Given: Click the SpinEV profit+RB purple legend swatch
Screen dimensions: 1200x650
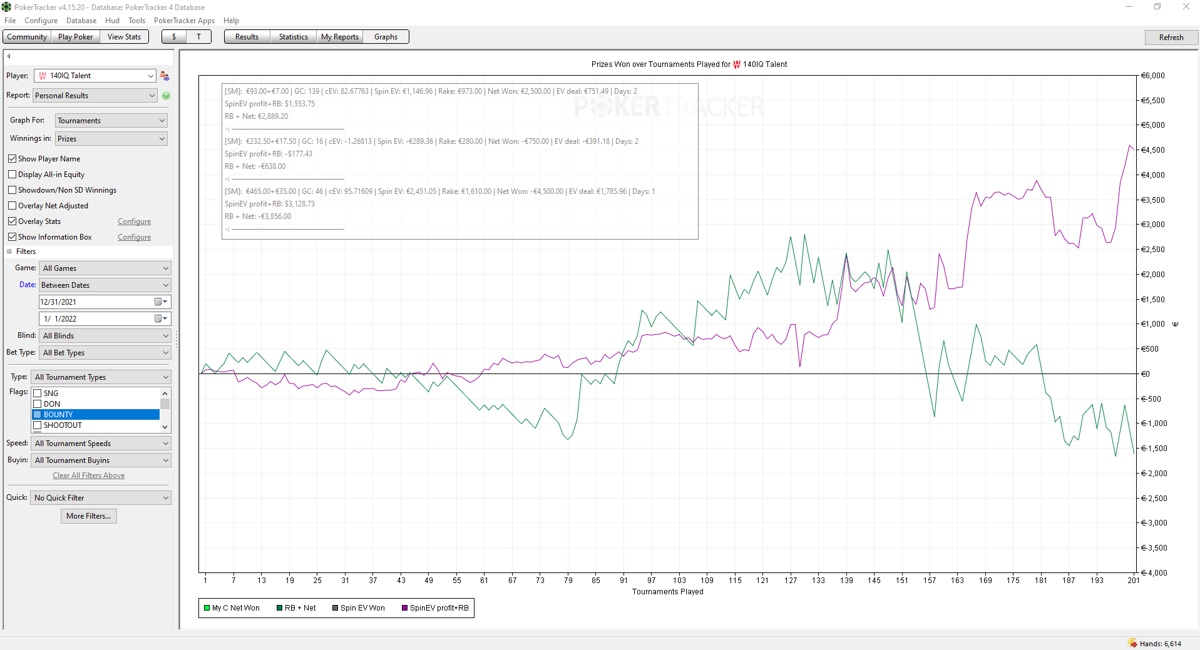Looking at the screenshot, I should 404,608.
